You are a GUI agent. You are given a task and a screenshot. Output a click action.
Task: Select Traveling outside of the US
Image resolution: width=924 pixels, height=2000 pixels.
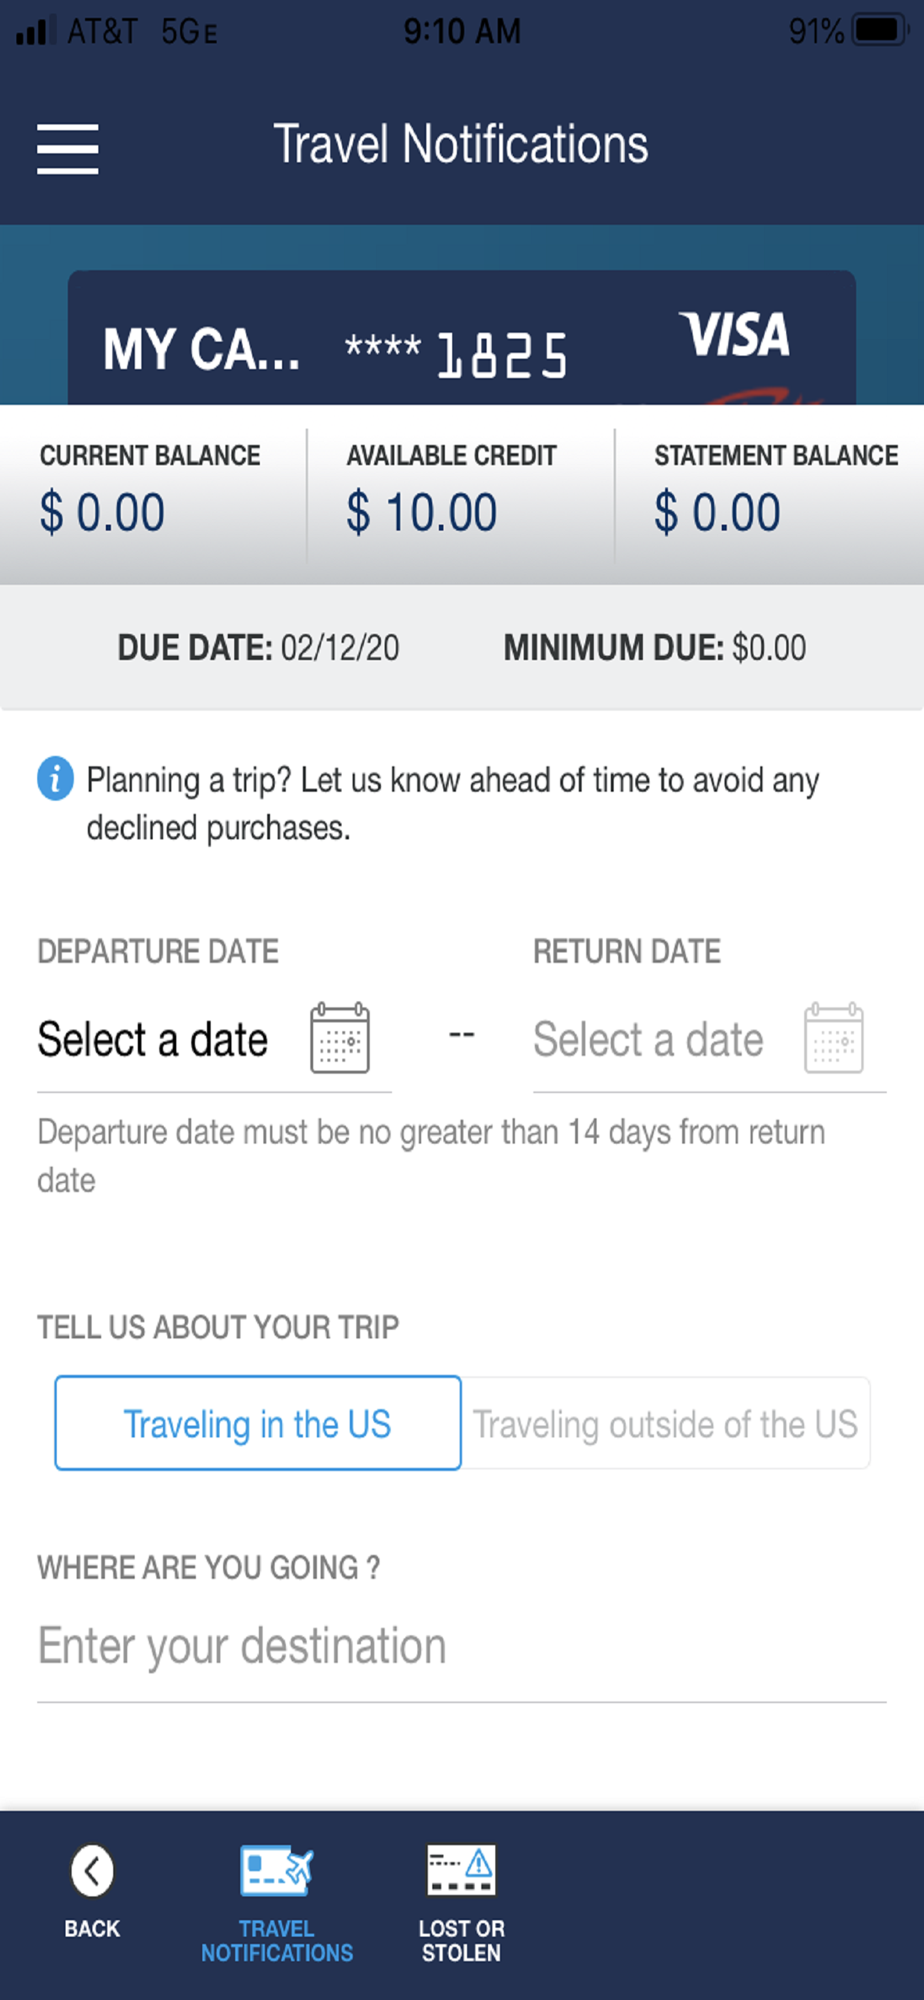[x=666, y=1423]
